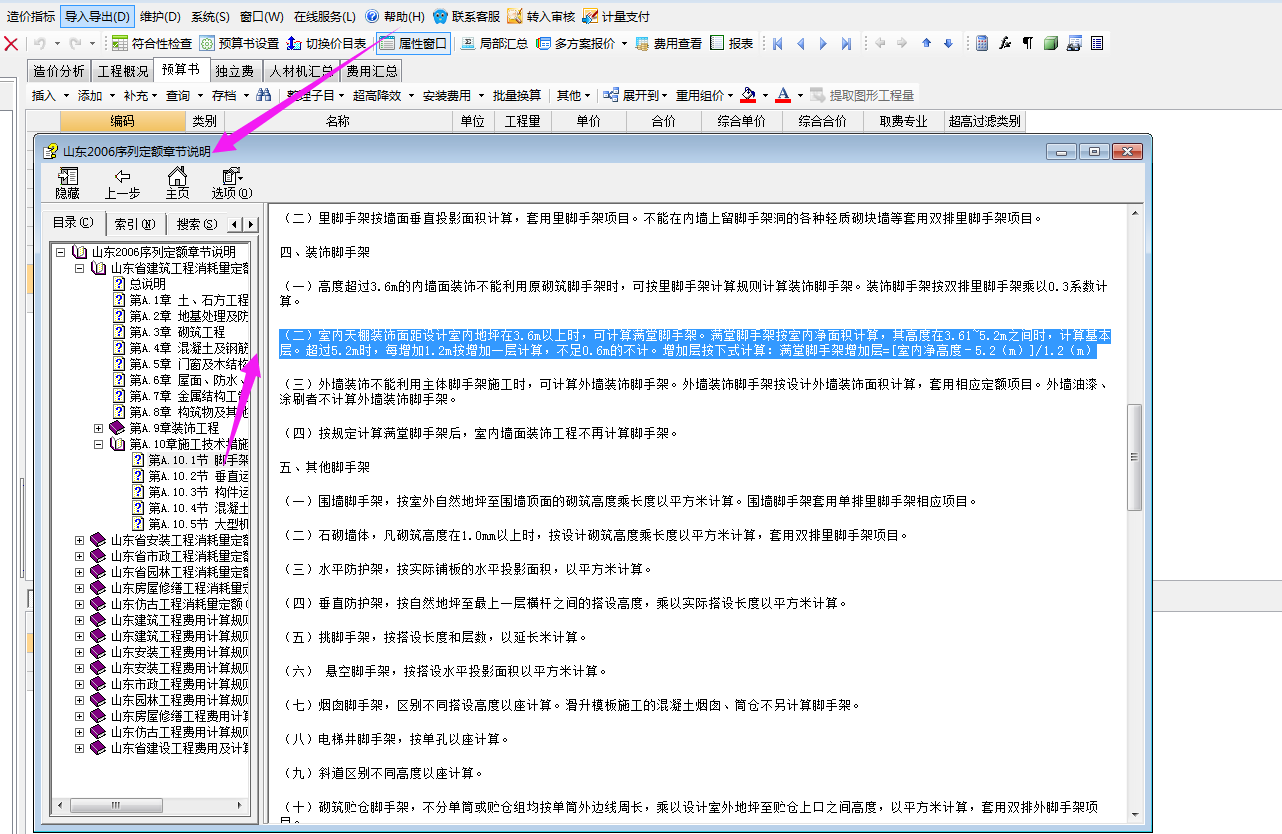
Task: Jump to first record navigation arrow
Action: coord(777,43)
